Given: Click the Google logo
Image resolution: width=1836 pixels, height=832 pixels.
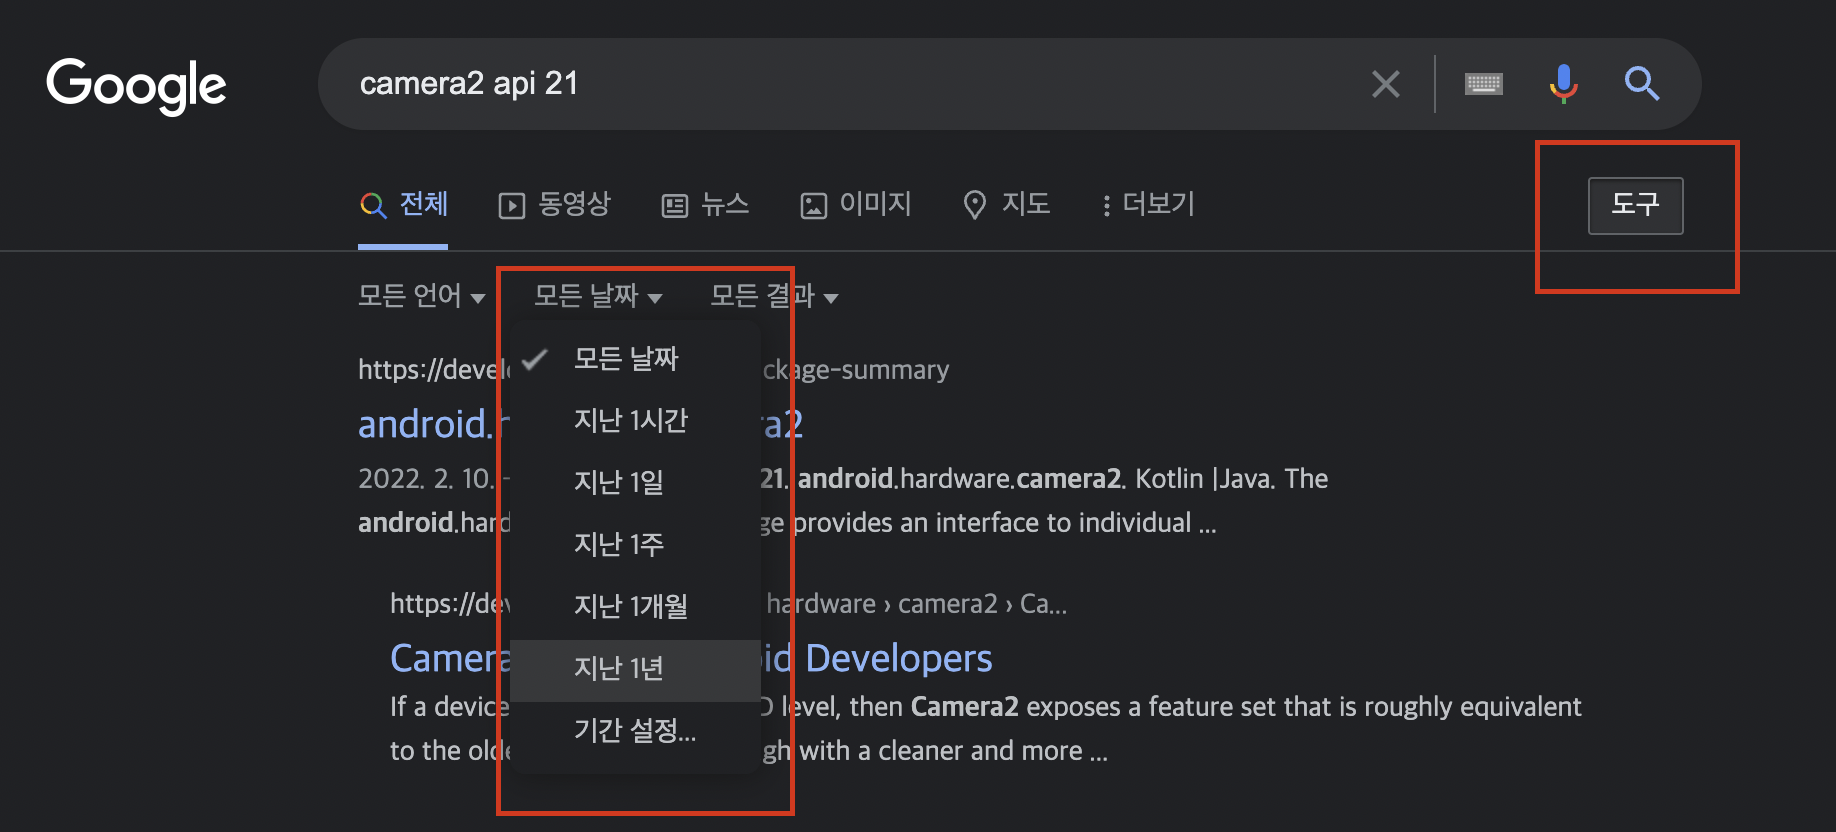Looking at the screenshot, I should click(136, 86).
